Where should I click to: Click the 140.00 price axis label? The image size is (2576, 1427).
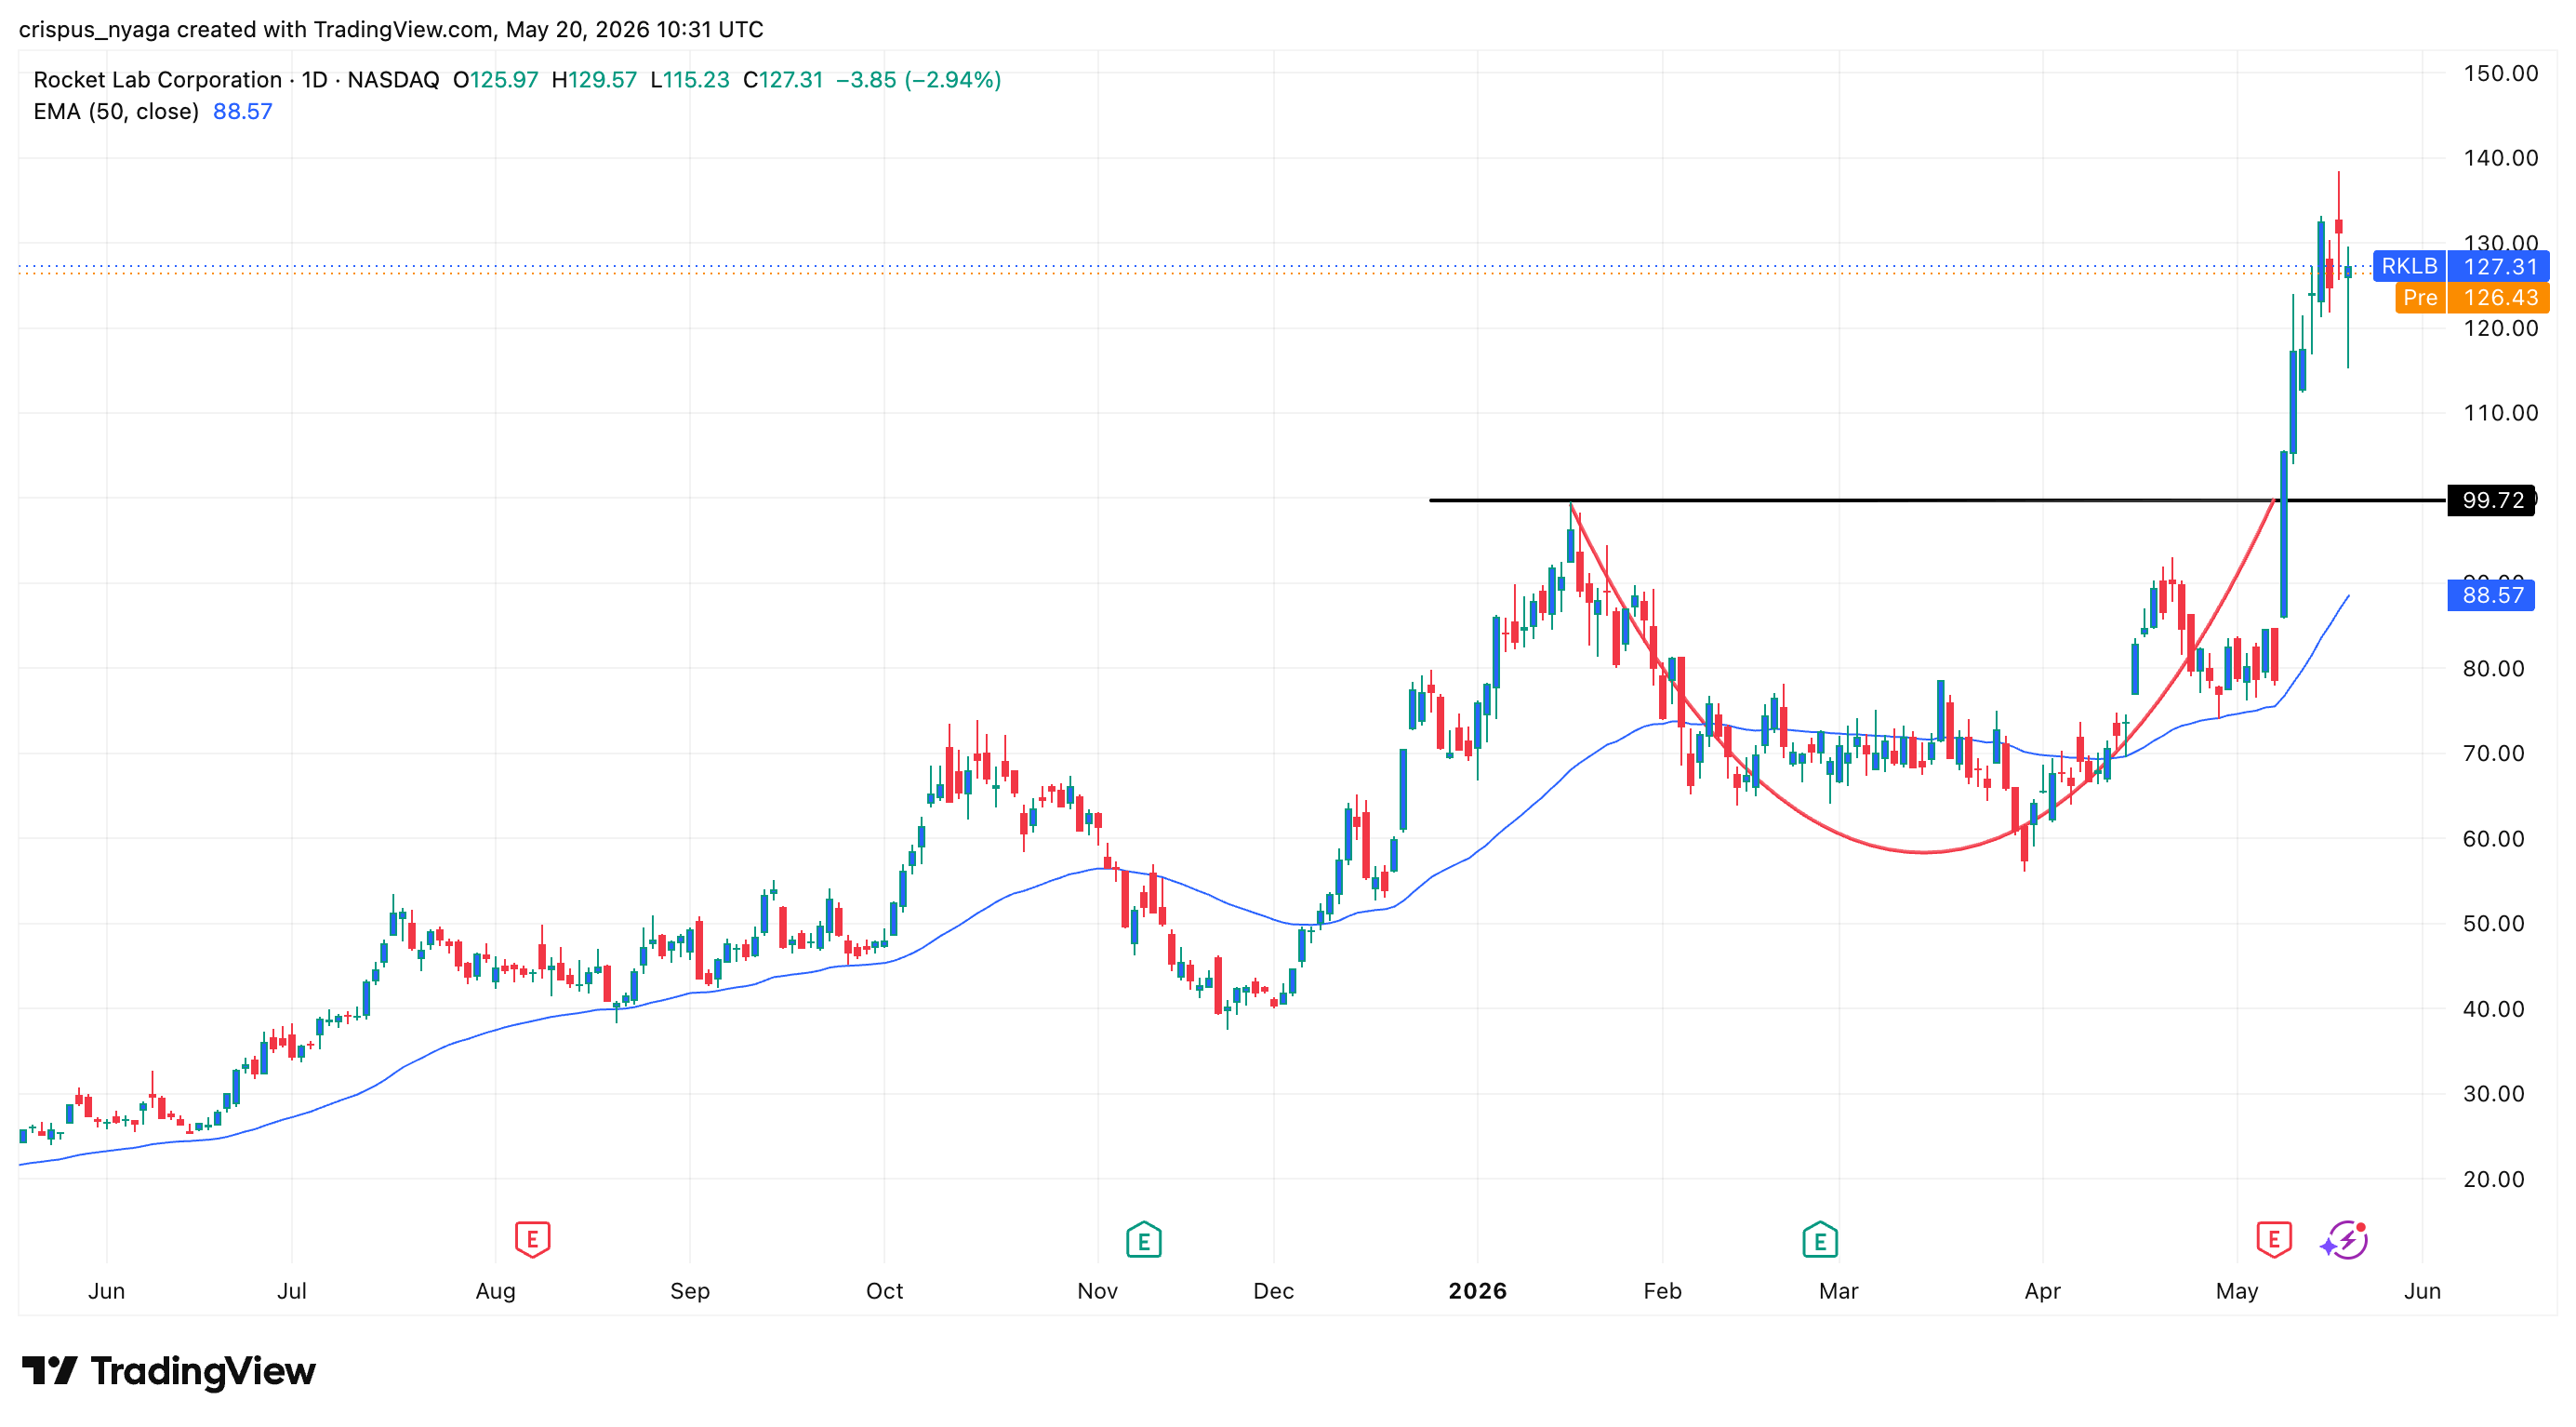2500,158
